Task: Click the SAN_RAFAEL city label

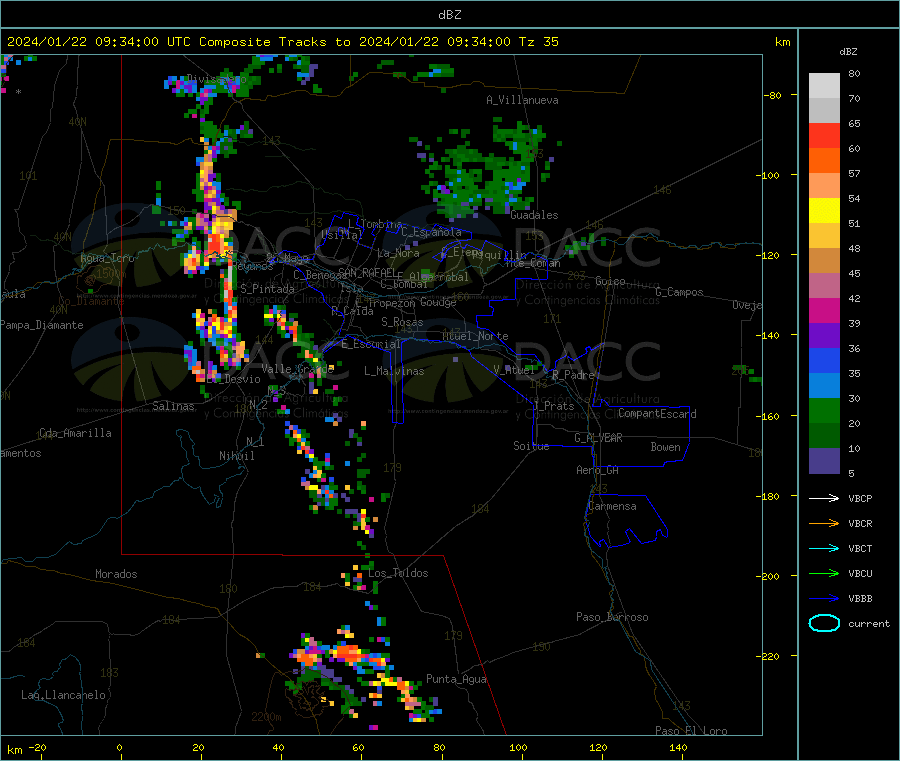Action: pyautogui.click(x=367, y=272)
